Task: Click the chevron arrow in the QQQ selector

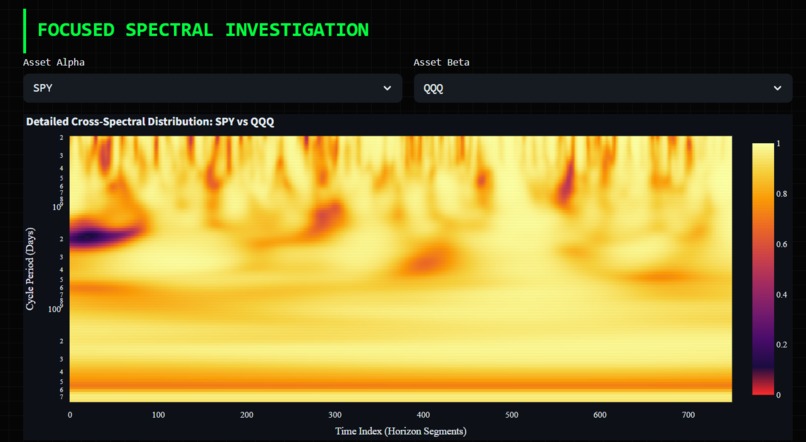Action: tap(777, 88)
